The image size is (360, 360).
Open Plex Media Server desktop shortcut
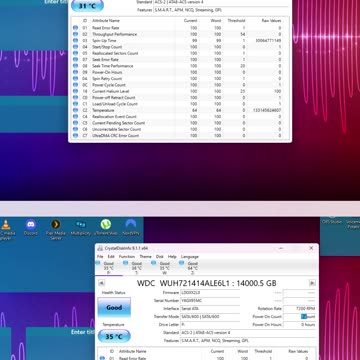pos(56,229)
